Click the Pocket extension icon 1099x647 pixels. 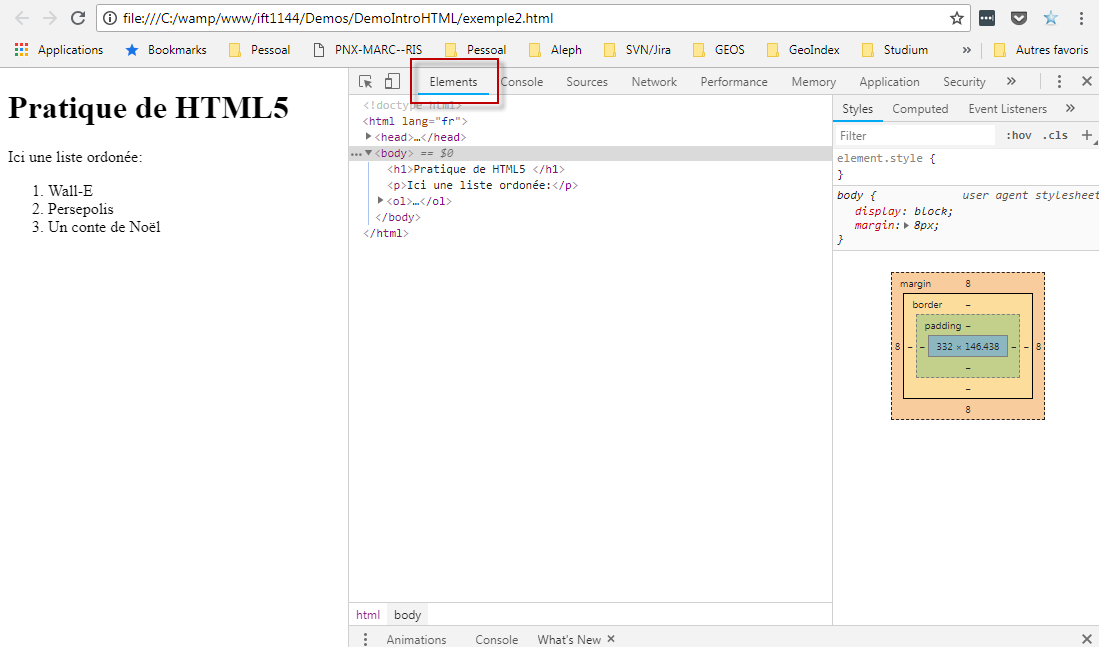[x=1019, y=18]
